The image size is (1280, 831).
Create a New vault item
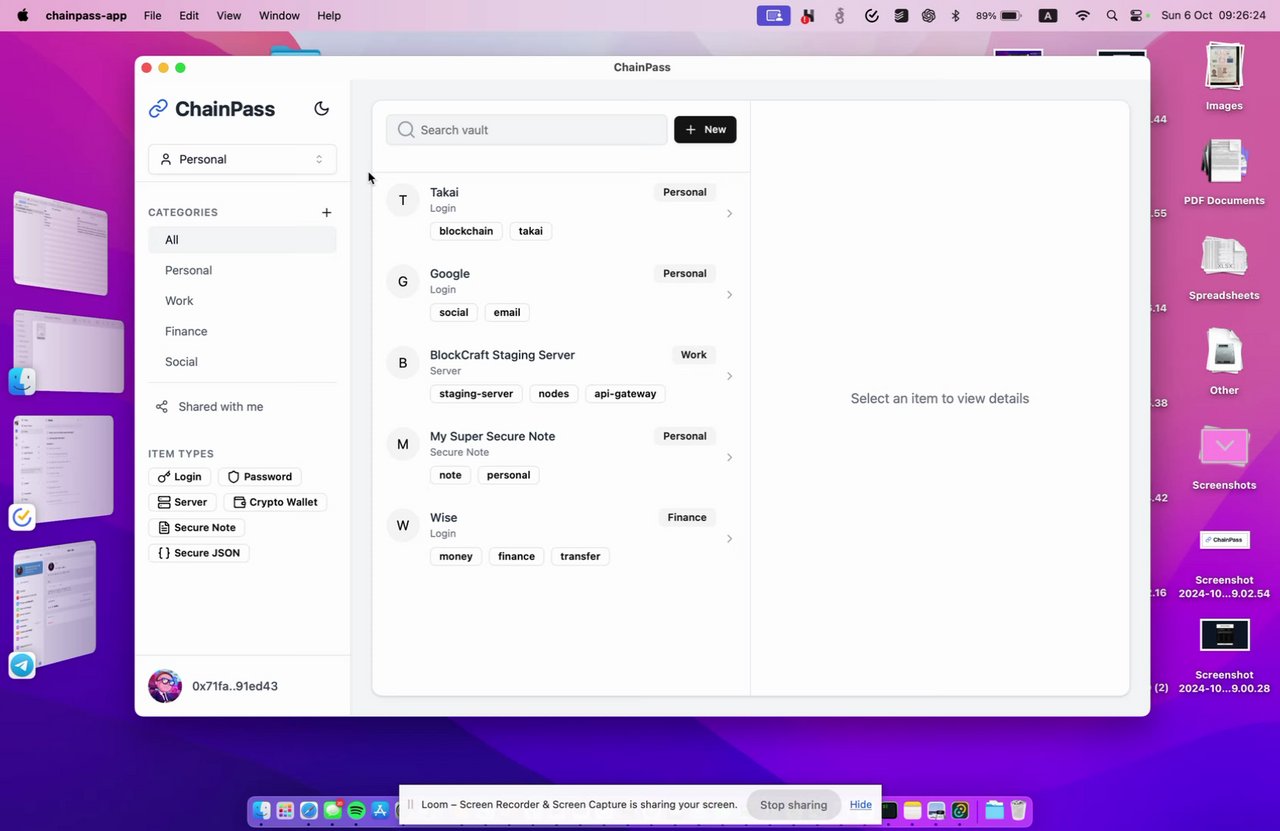tap(705, 130)
